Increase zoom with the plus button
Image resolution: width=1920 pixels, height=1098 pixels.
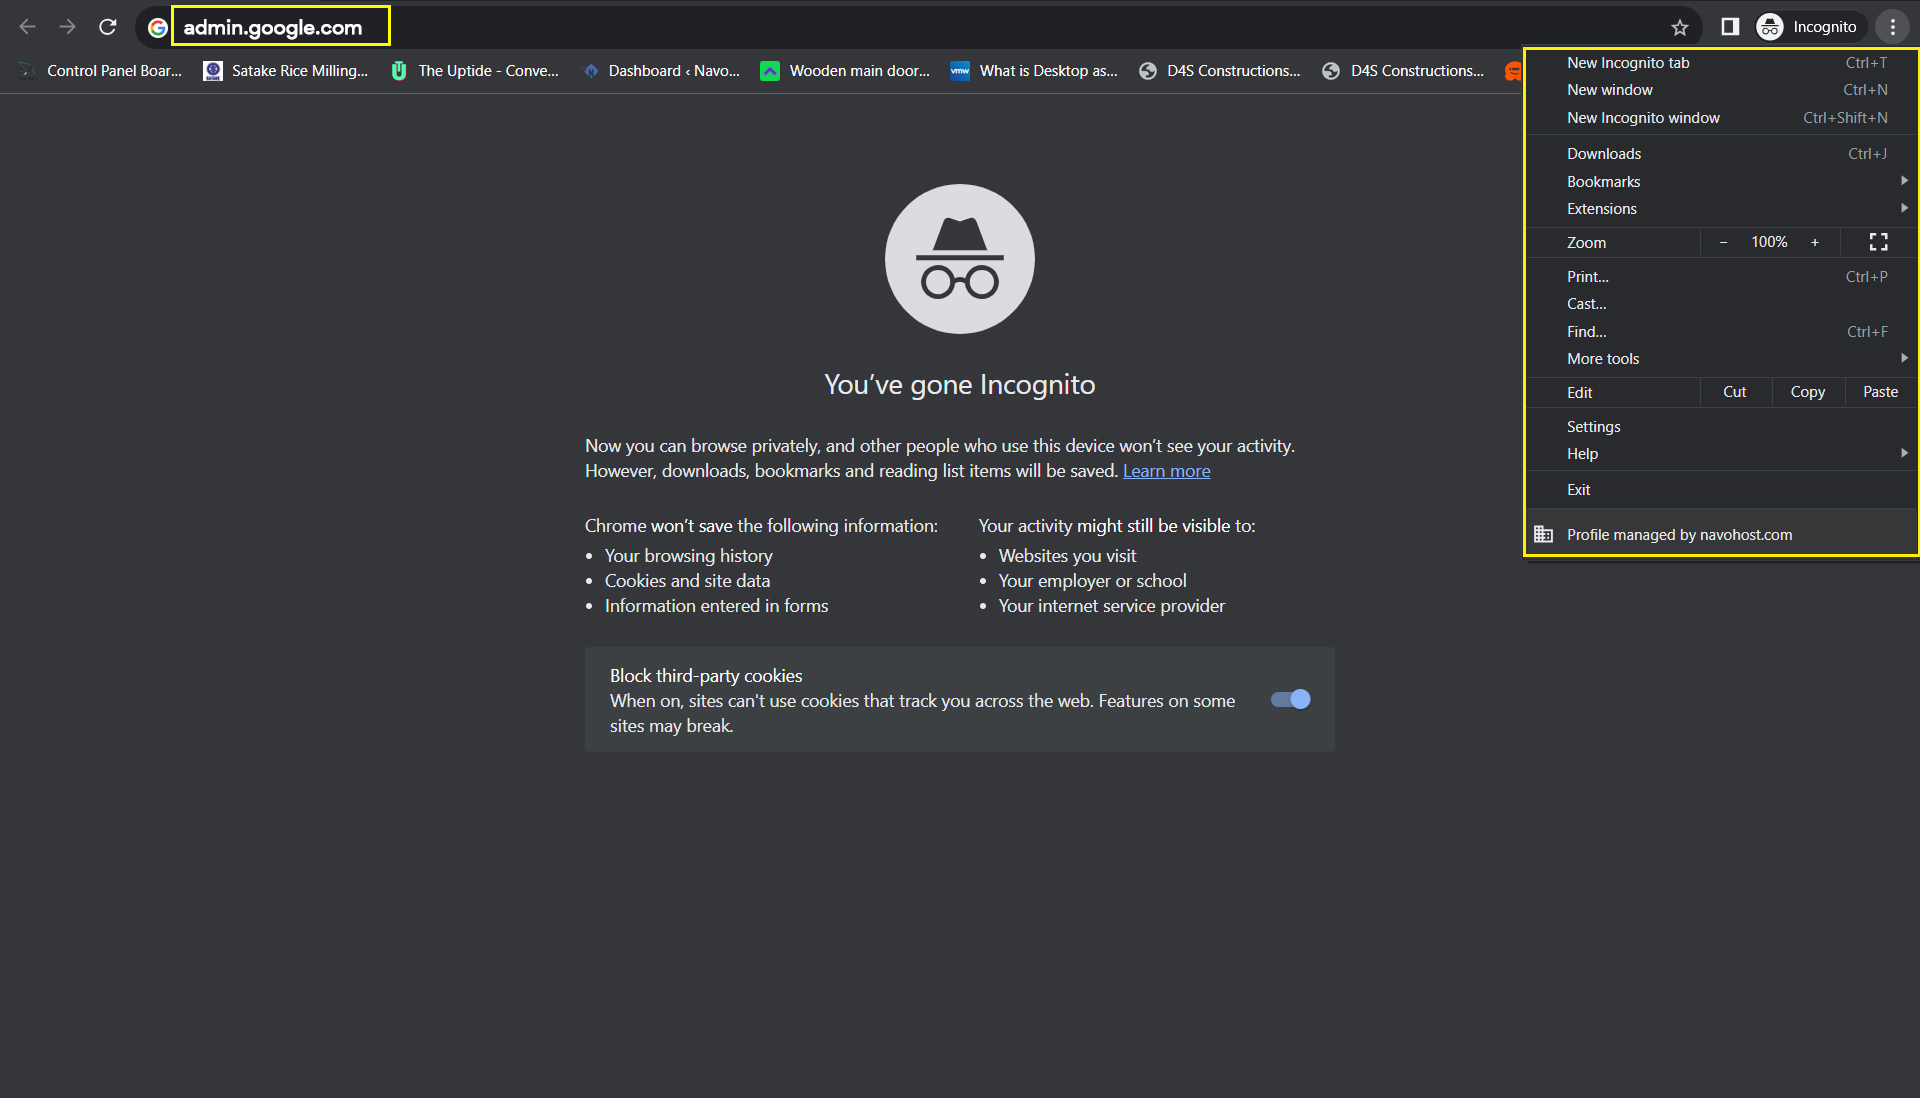click(x=1814, y=242)
